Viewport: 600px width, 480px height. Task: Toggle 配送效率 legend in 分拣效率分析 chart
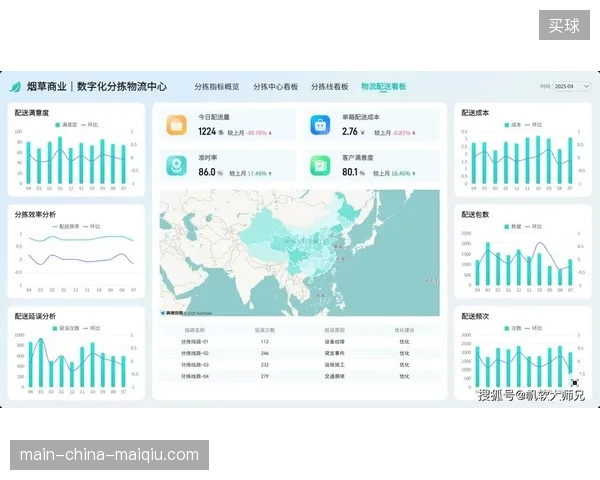pos(66,227)
